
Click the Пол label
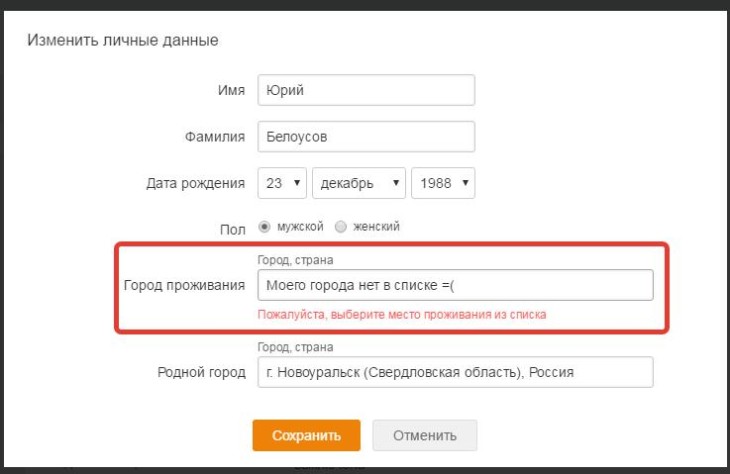click(x=232, y=228)
